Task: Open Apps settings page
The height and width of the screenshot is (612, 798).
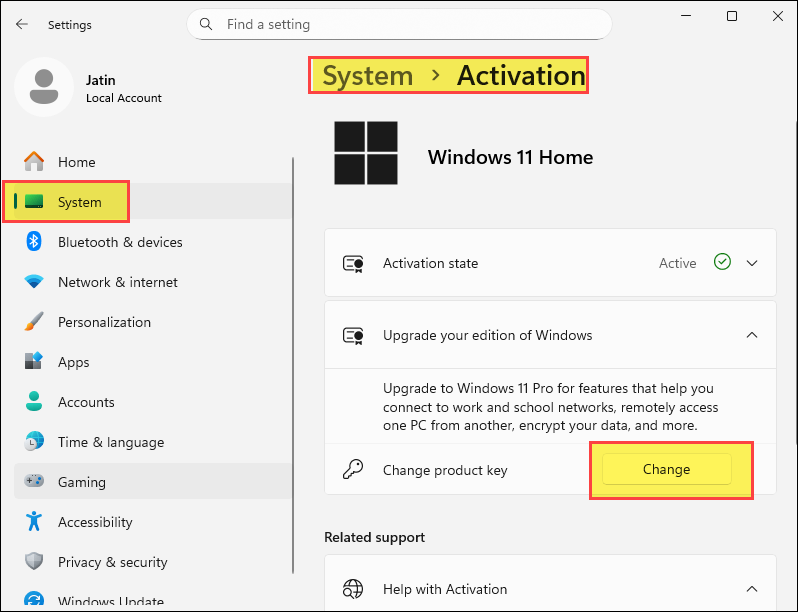Action: click(153, 362)
